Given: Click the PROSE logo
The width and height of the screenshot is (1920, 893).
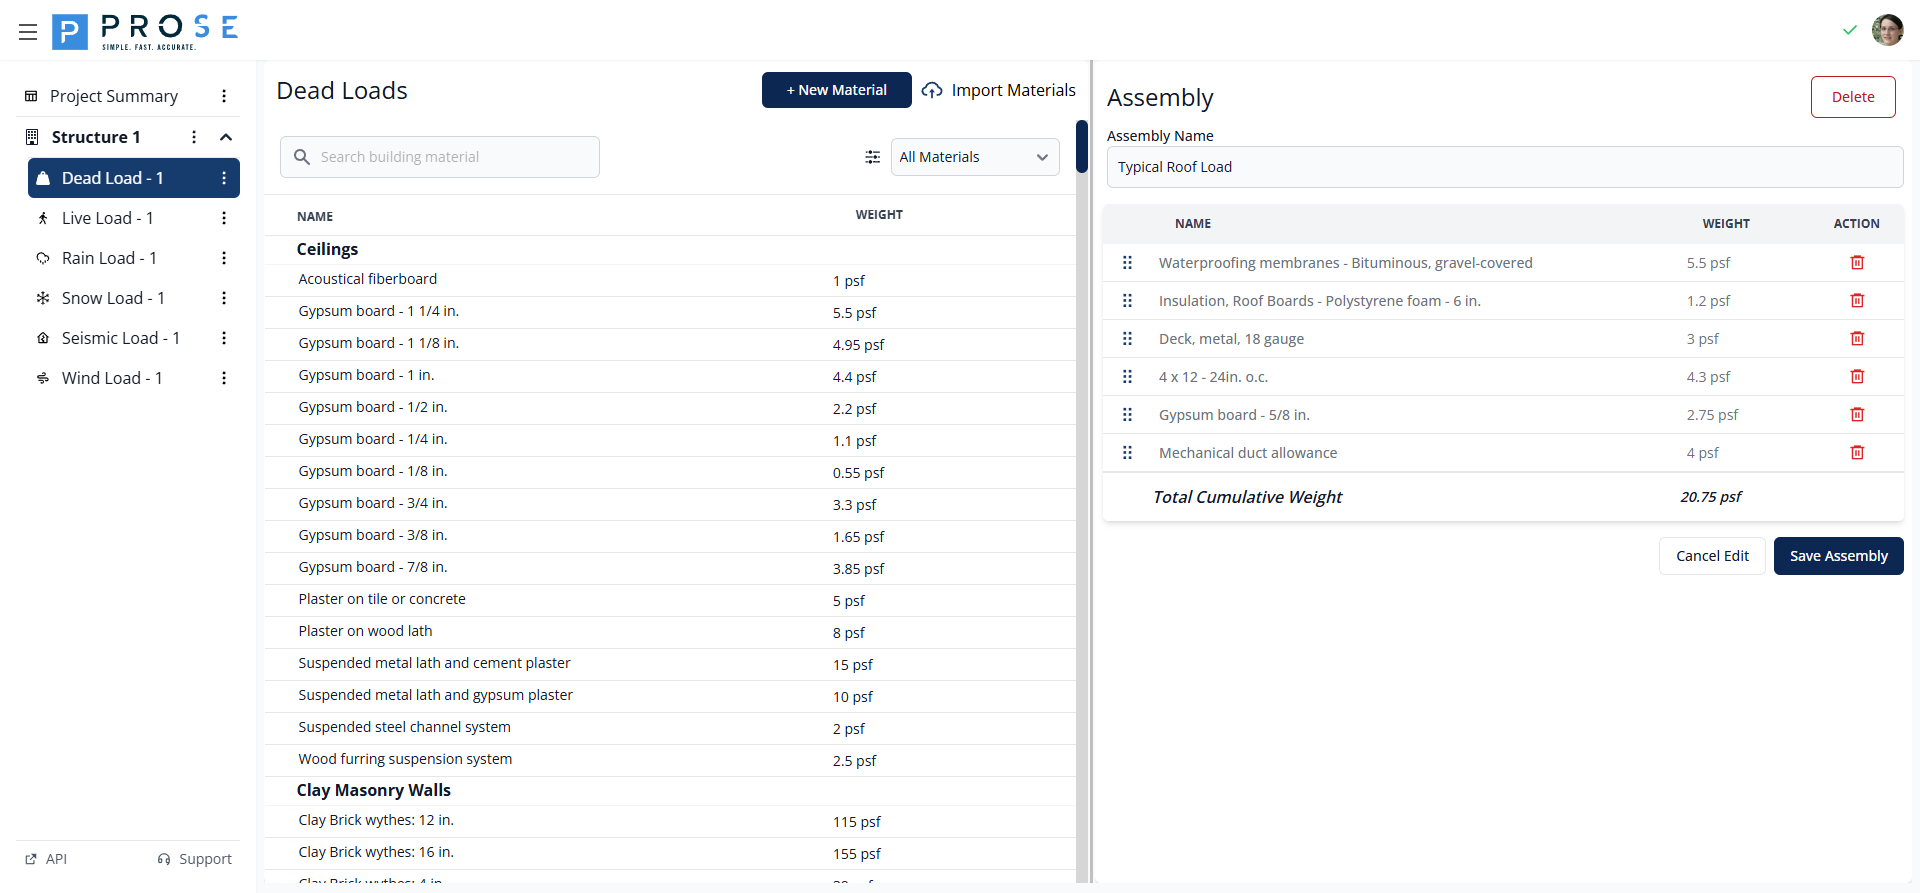Looking at the screenshot, I should (x=146, y=32).
